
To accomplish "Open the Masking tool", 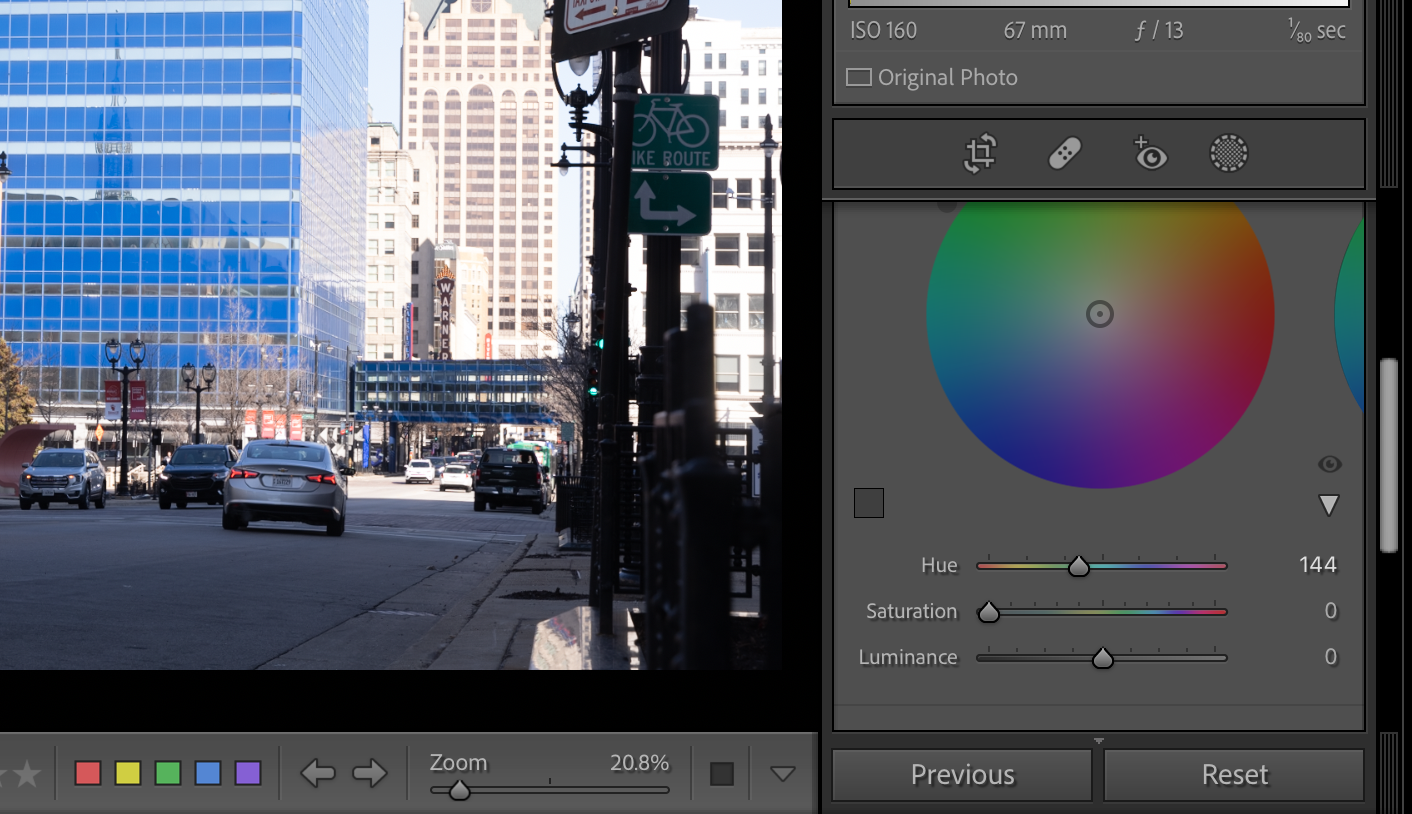I will click(1229, 153).
